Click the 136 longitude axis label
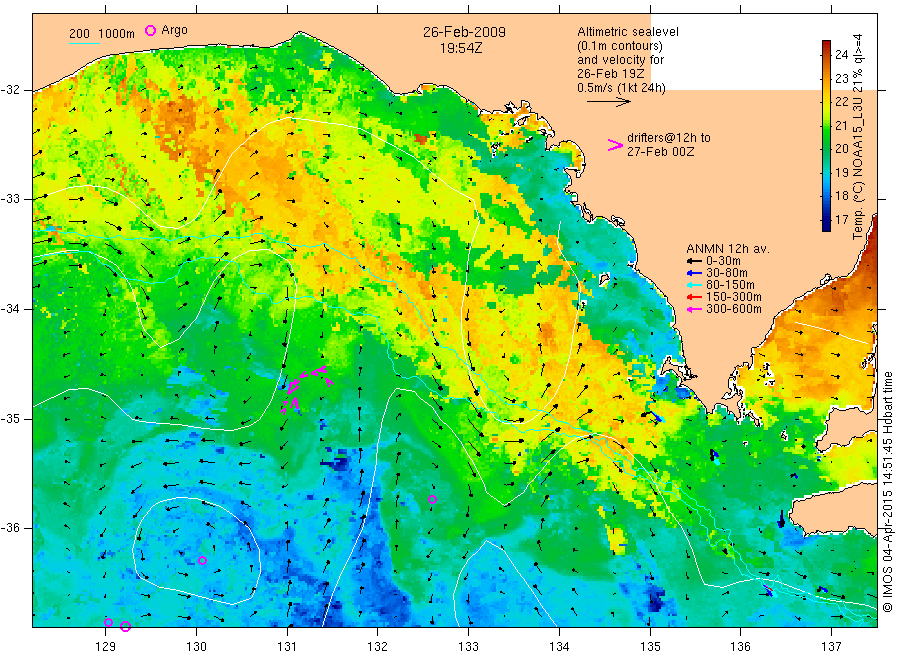This screenshot has height=660, width=900. pyautogui.click(x=740, y=647)
